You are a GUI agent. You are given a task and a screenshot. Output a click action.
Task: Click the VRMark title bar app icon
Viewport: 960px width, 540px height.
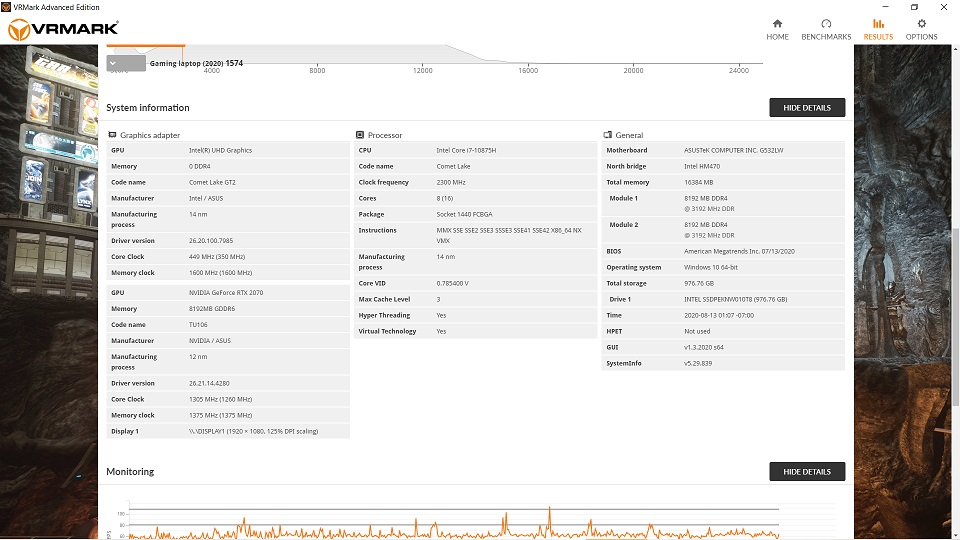(6, 7)
